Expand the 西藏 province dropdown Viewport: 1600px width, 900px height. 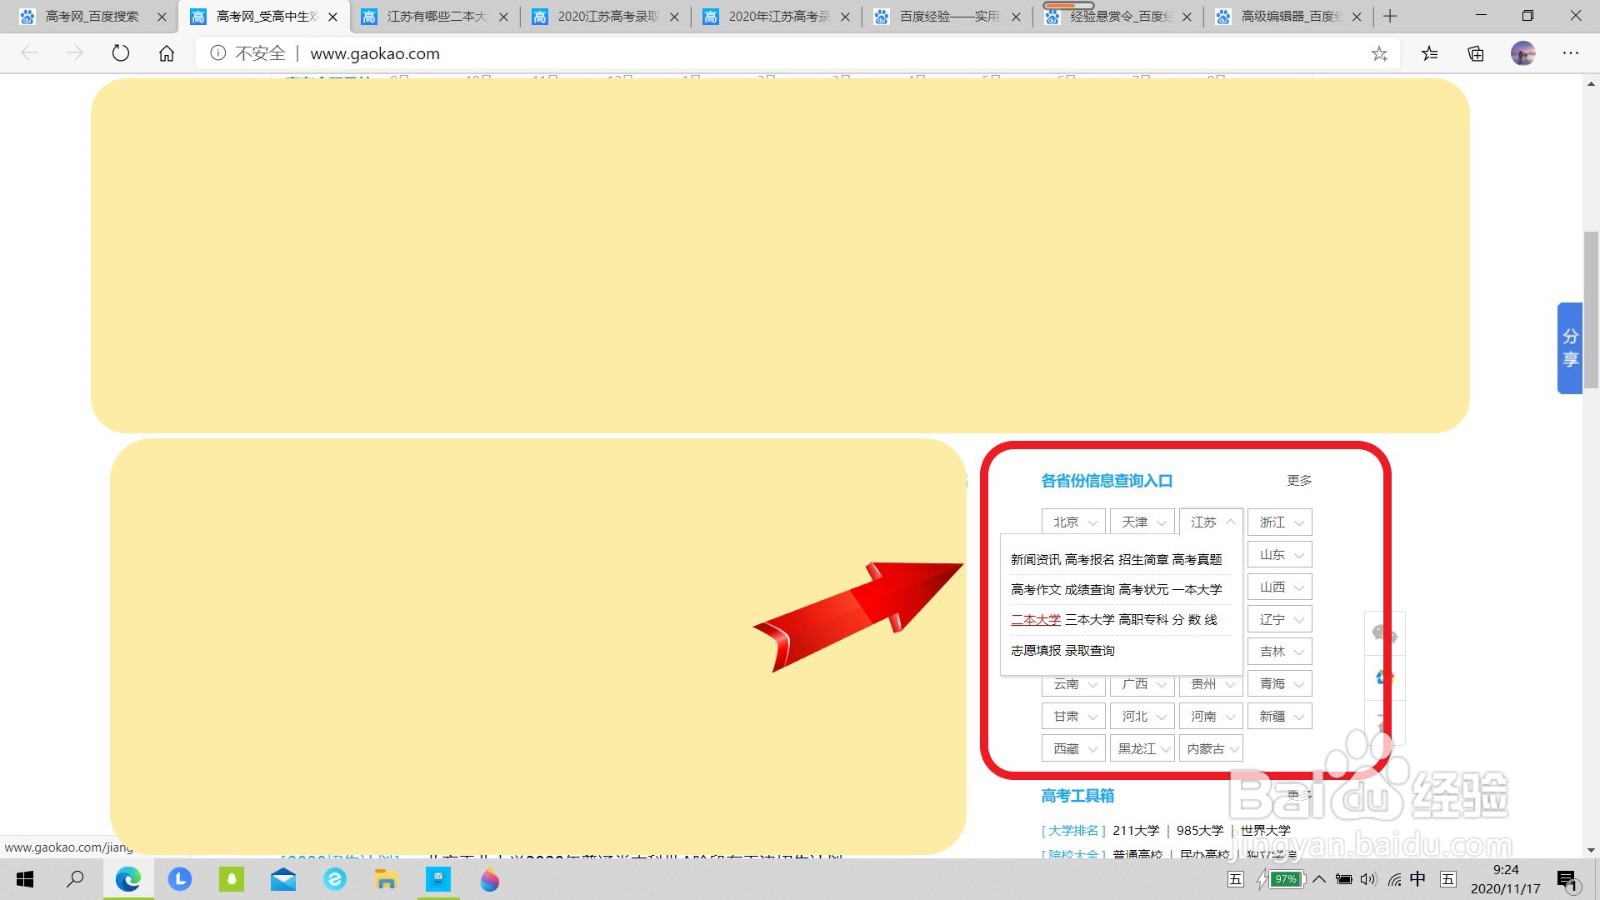point(1073,748)
